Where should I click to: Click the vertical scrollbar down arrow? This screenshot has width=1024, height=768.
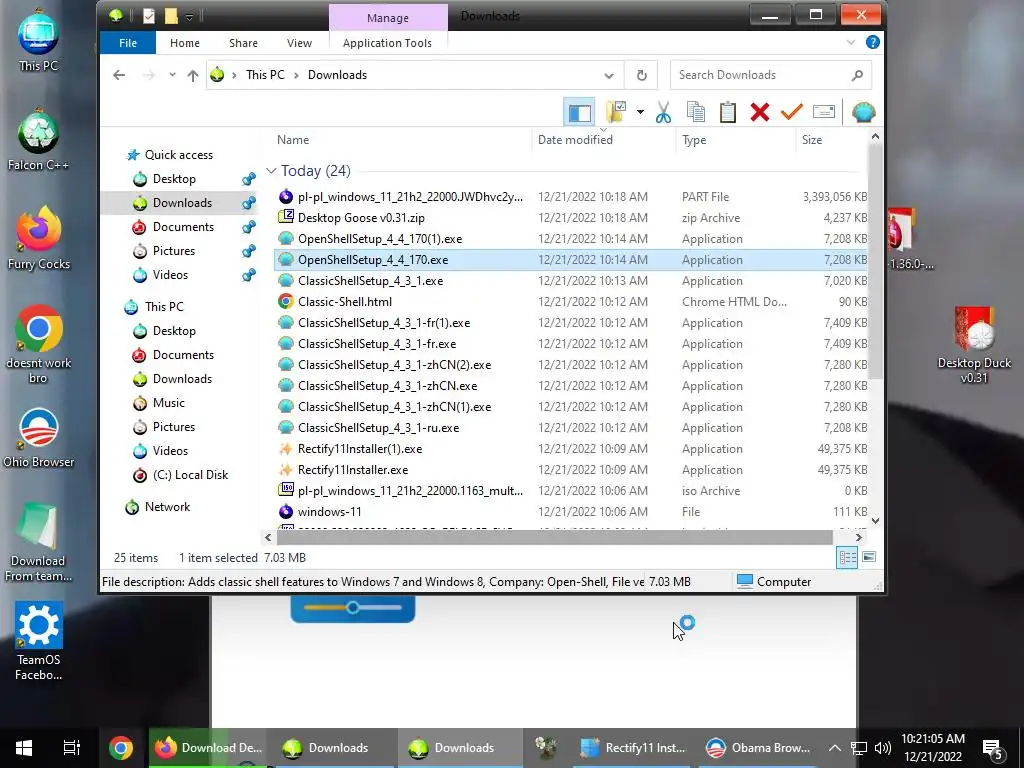coord(876,521)
